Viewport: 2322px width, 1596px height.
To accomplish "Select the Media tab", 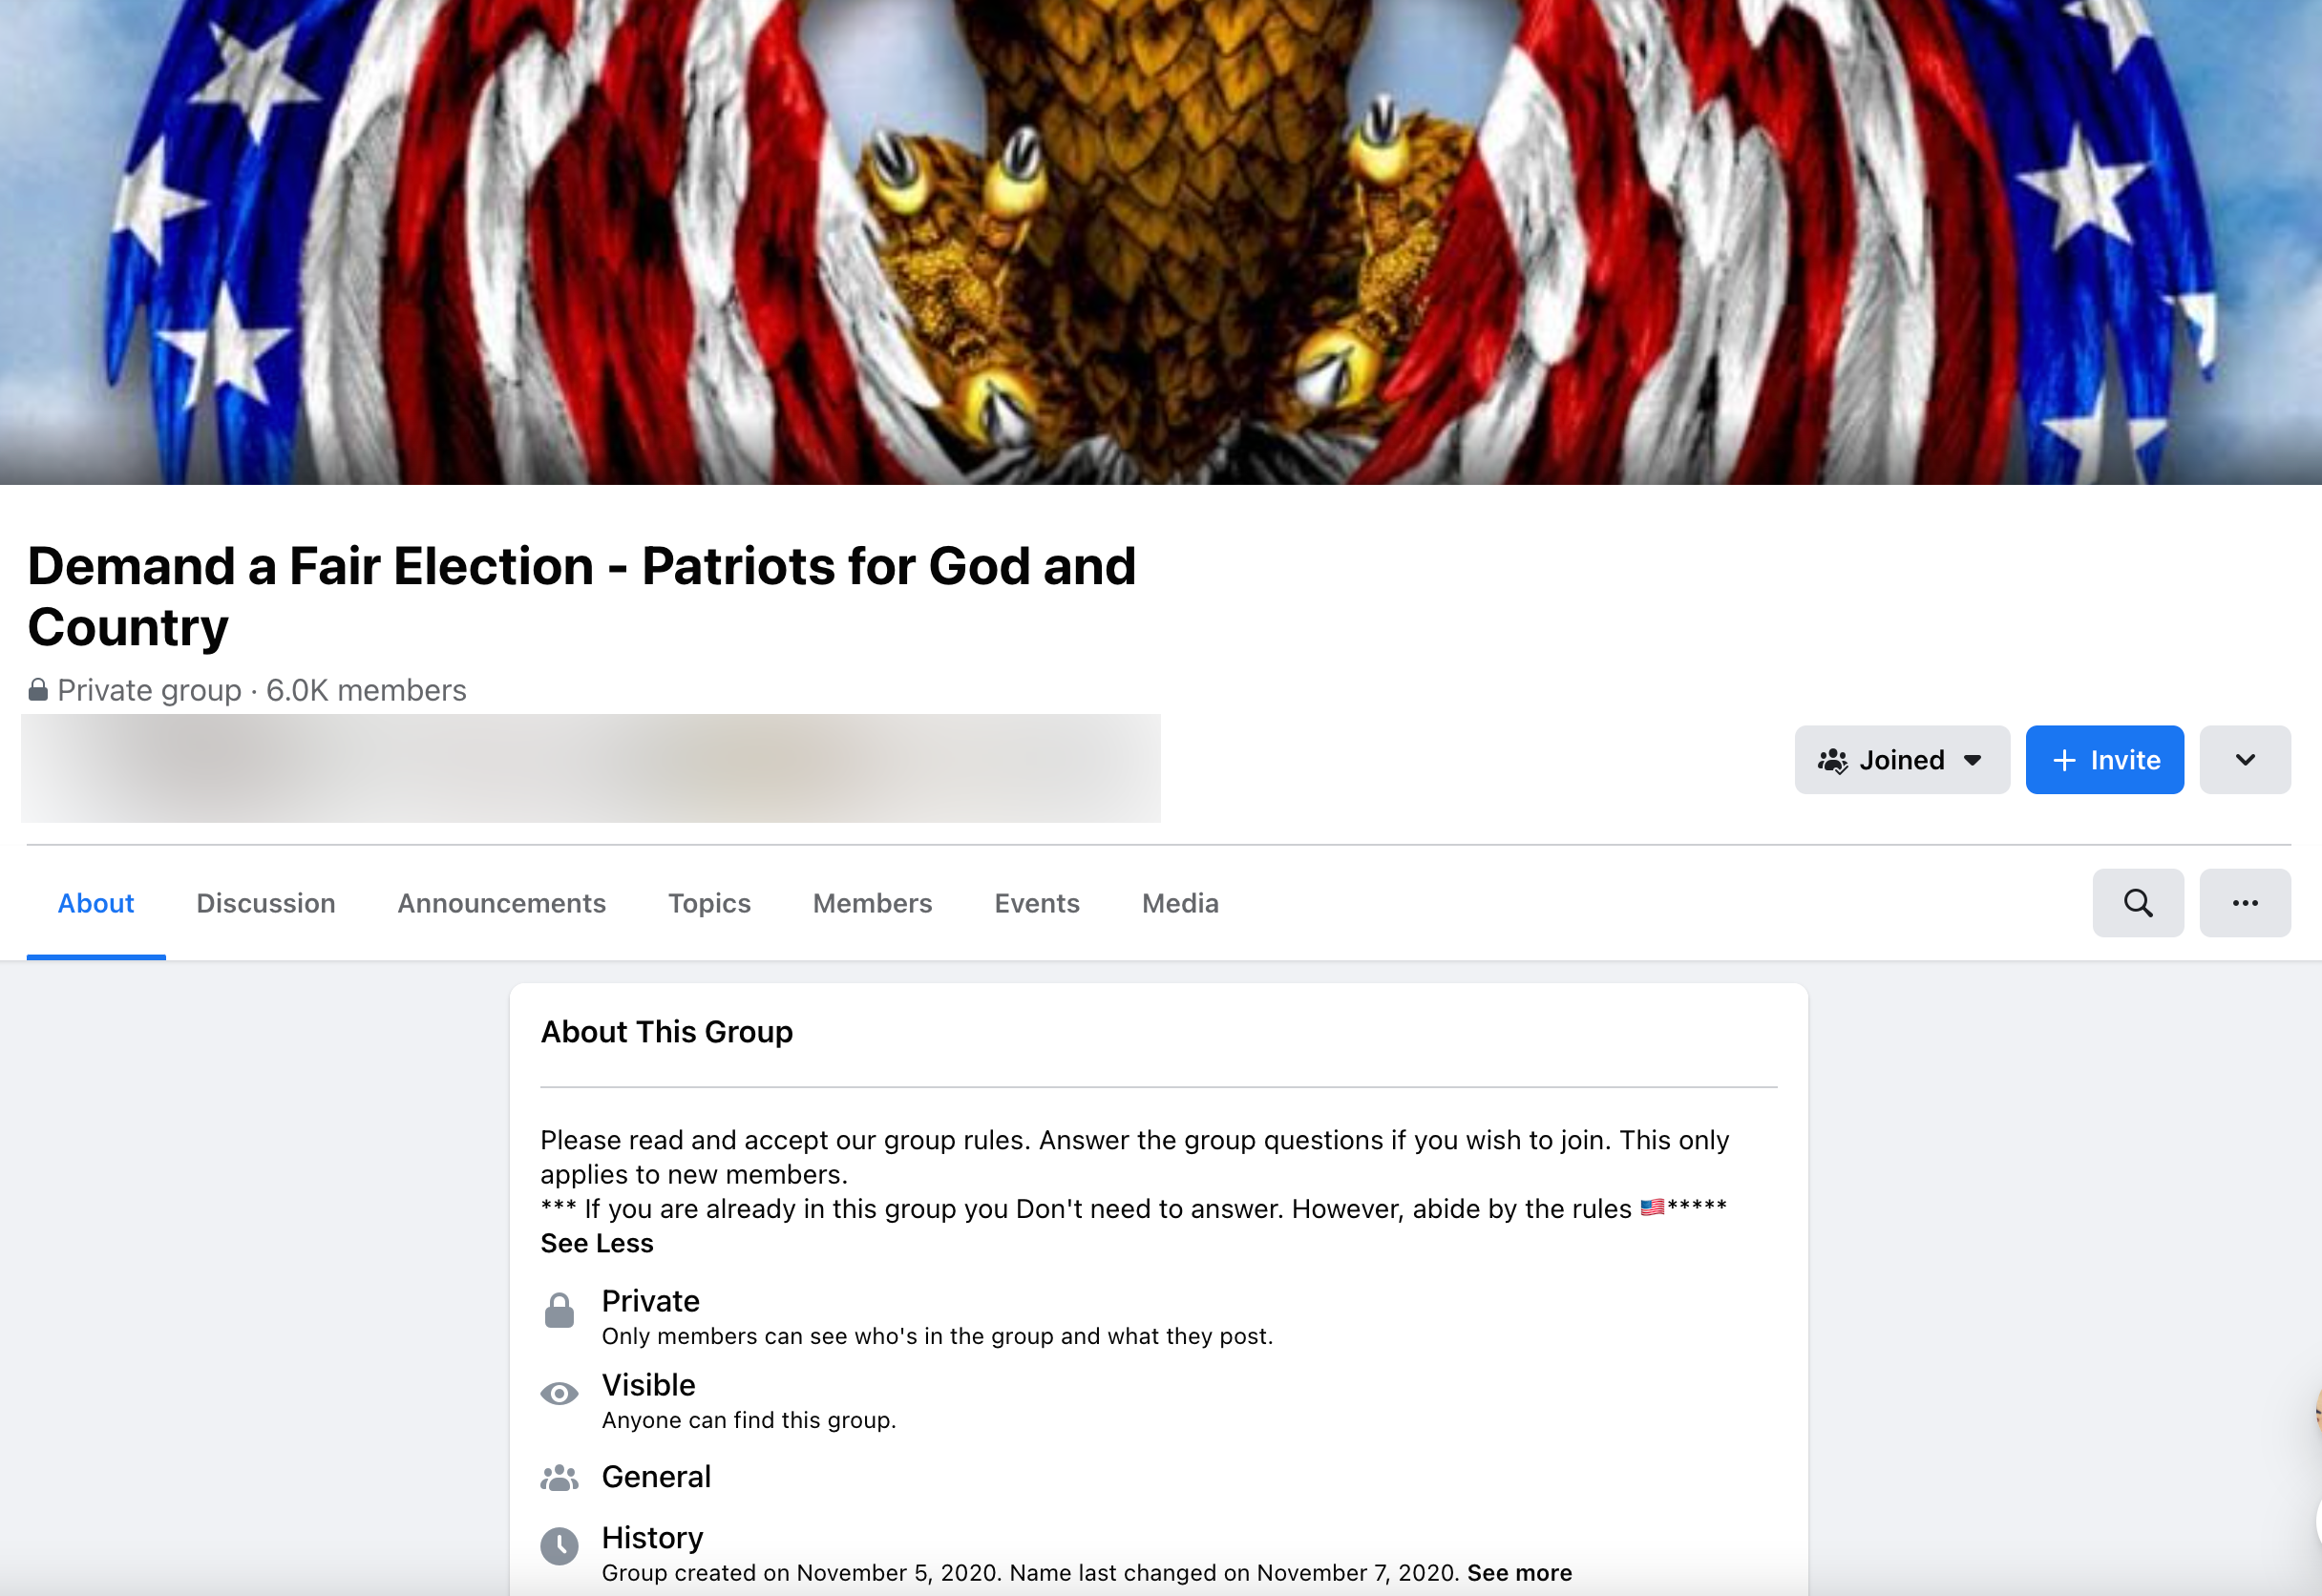I will click(1180, 903).
